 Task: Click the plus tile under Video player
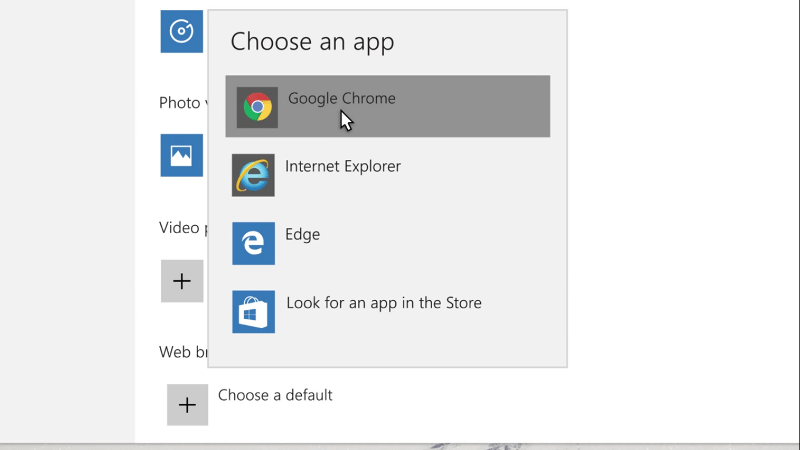click(182, 281)
